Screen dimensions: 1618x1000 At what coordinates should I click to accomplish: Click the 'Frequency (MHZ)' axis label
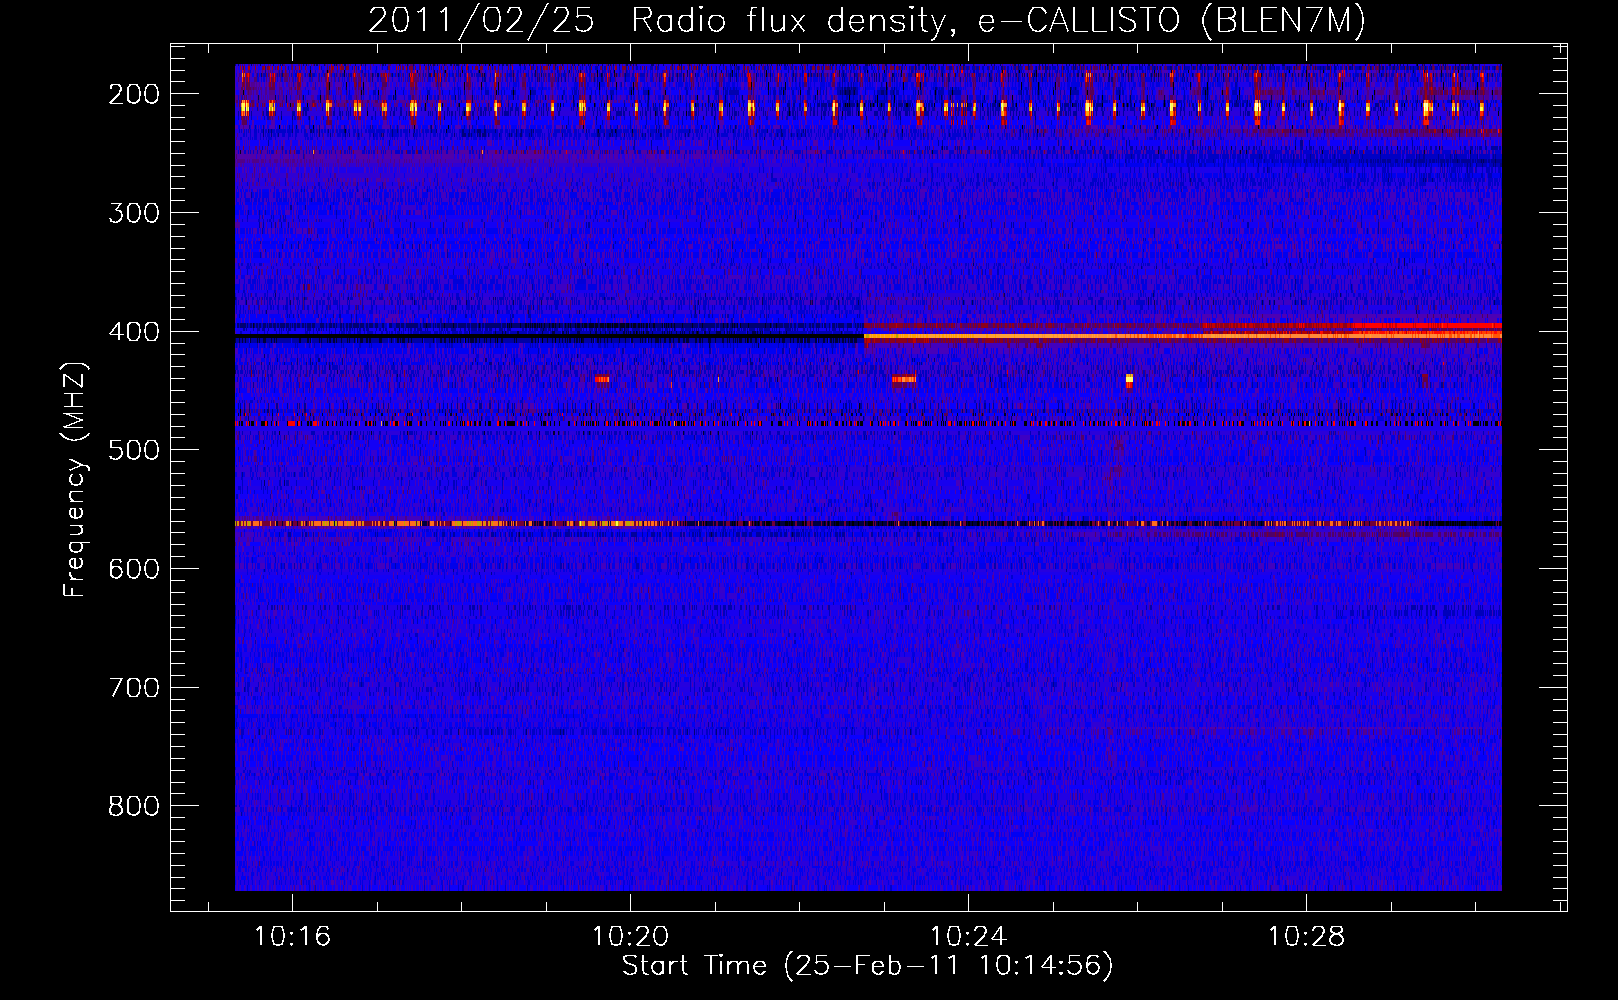(75, 480)
